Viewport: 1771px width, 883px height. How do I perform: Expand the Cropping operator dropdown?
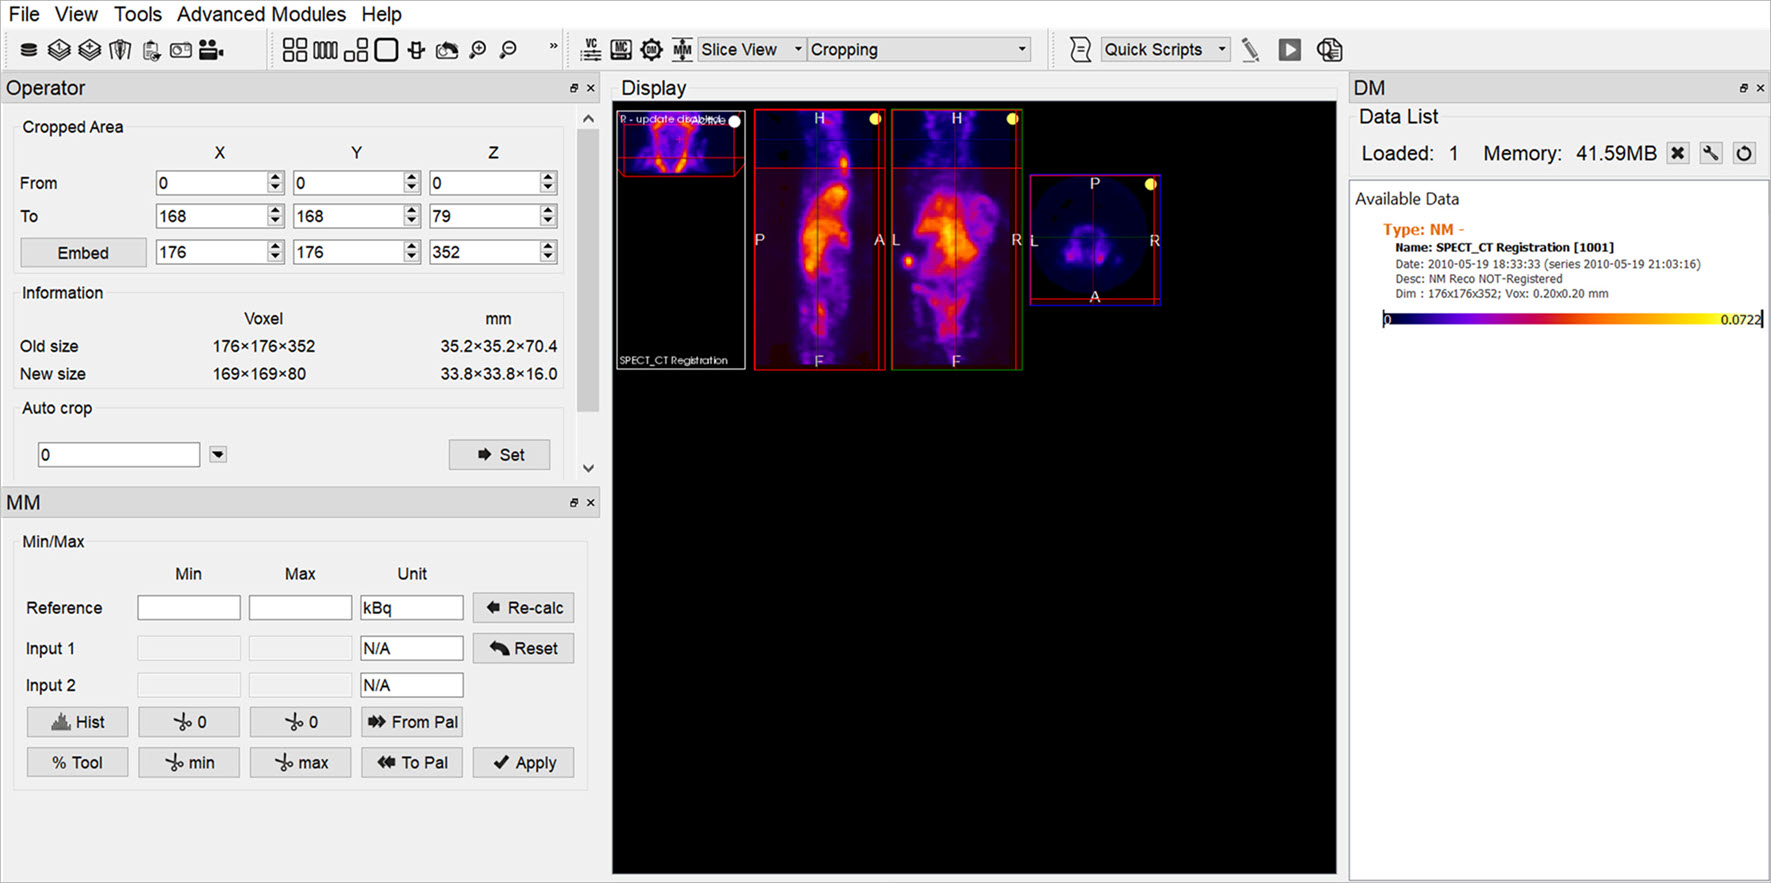(918, 50)
